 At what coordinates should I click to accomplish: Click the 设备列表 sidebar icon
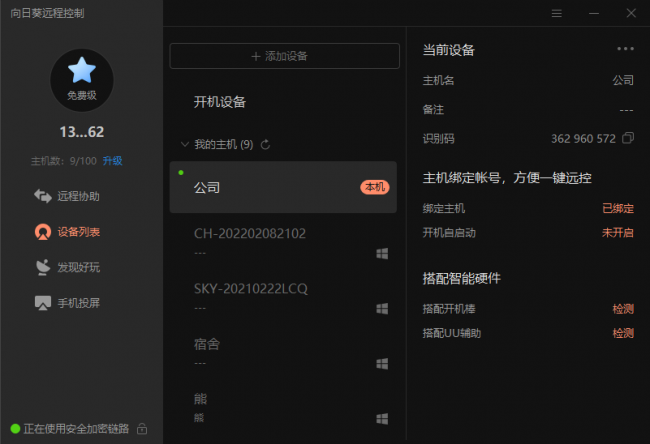[43, 232]
